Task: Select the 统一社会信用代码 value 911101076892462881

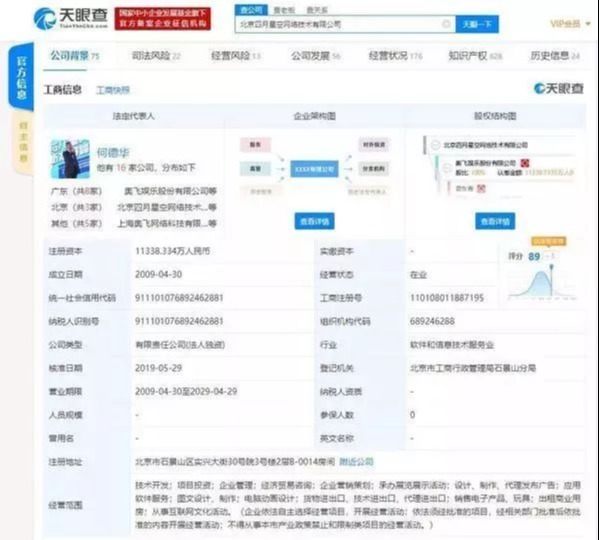Action: pyautogui.click(x=179, y=298)
